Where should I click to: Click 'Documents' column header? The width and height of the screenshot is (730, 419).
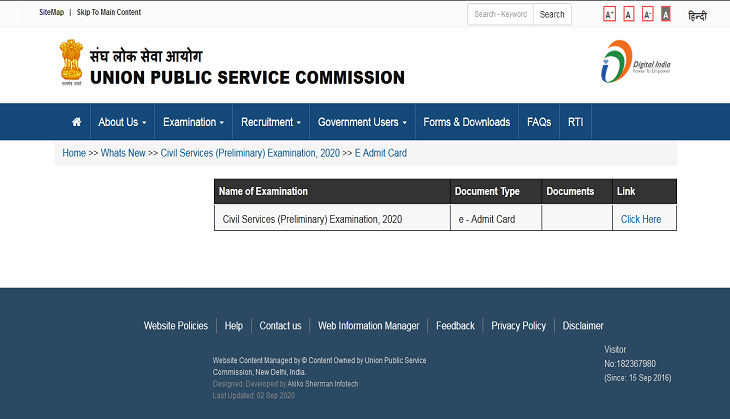(577, 191)
